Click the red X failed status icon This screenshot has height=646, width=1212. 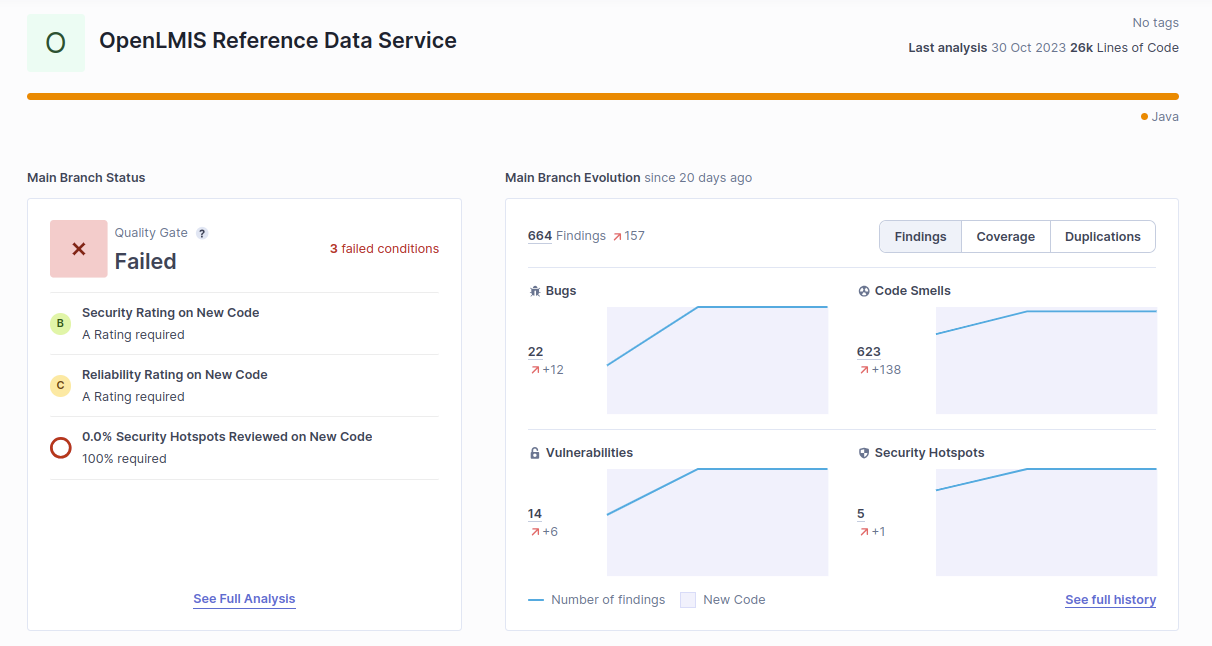point(79,249)
